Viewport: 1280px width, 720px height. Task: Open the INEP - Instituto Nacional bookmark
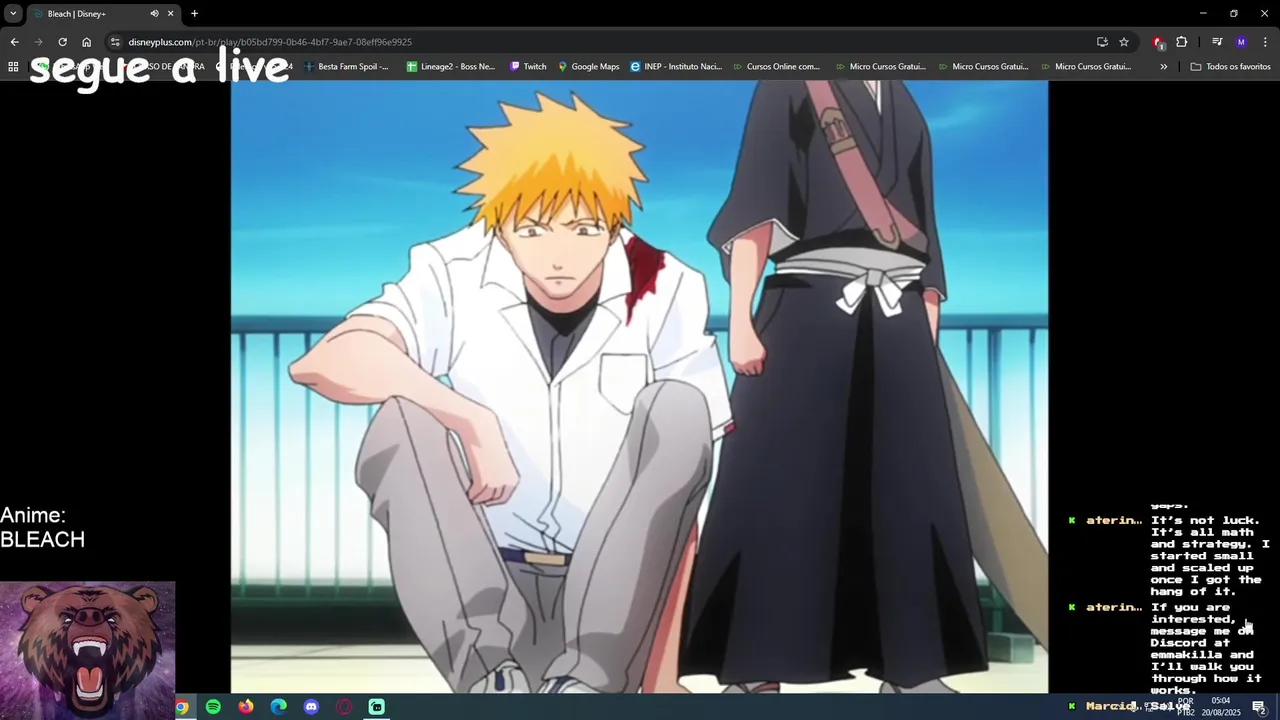(676, 67)
